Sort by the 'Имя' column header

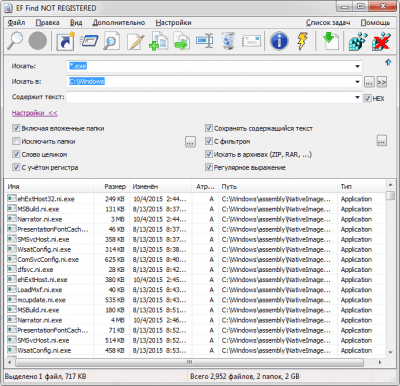point(49,187)
